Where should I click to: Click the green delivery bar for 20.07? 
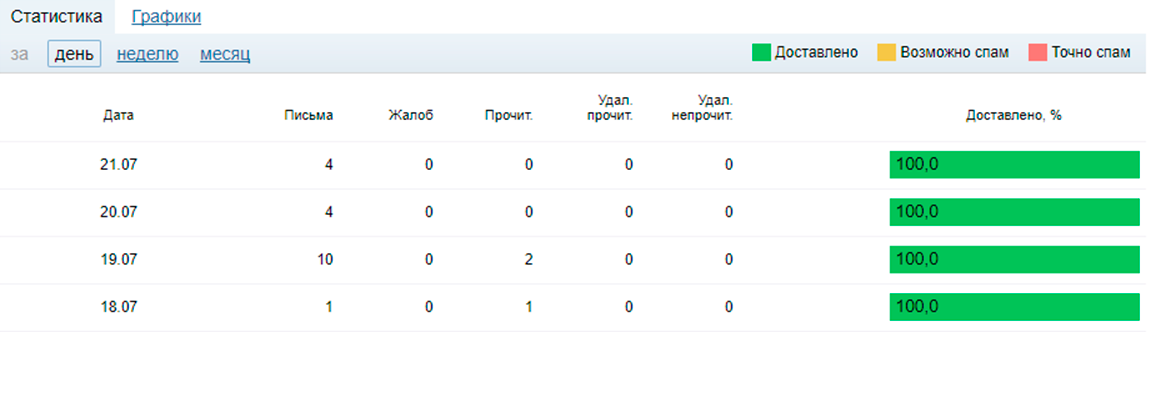coord(1014,212)
